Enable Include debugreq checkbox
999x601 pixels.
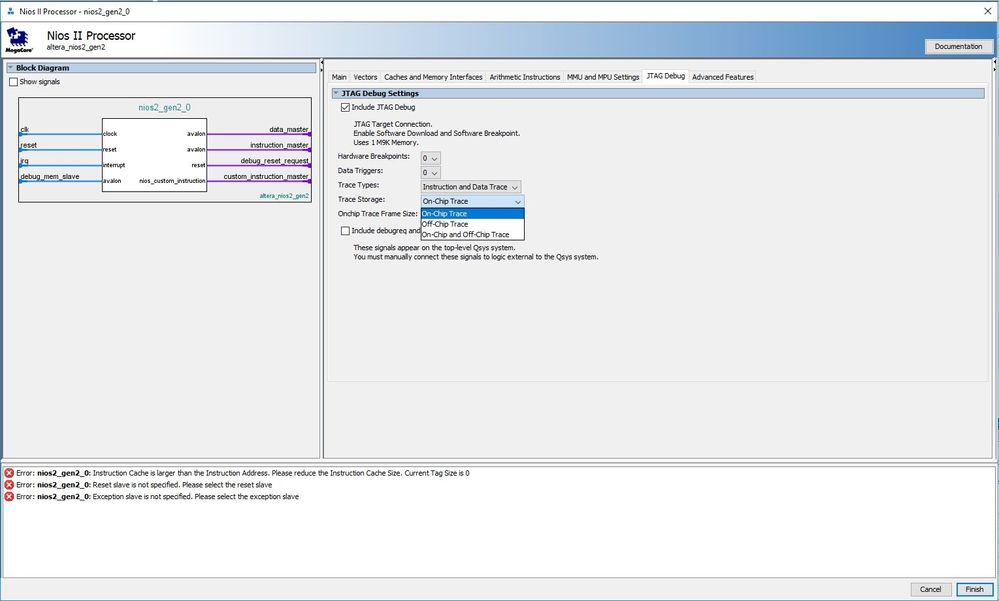345,231
